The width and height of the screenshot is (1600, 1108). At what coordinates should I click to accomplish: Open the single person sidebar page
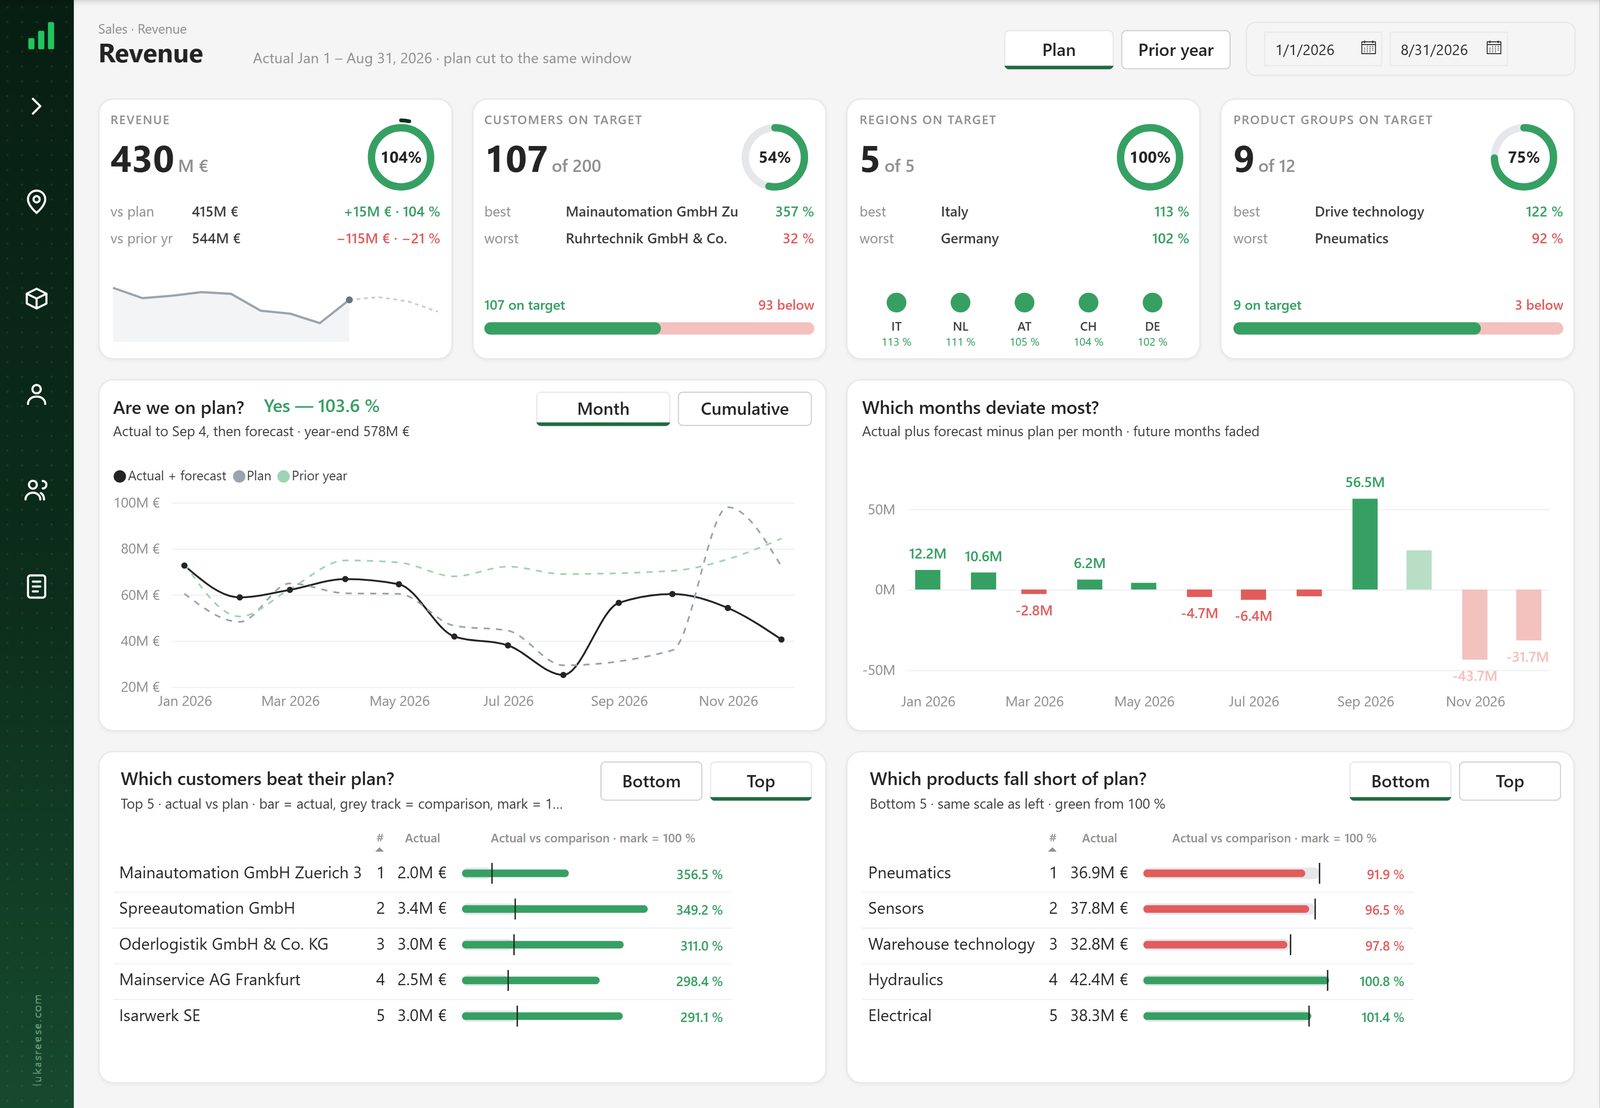coord(37,394)
